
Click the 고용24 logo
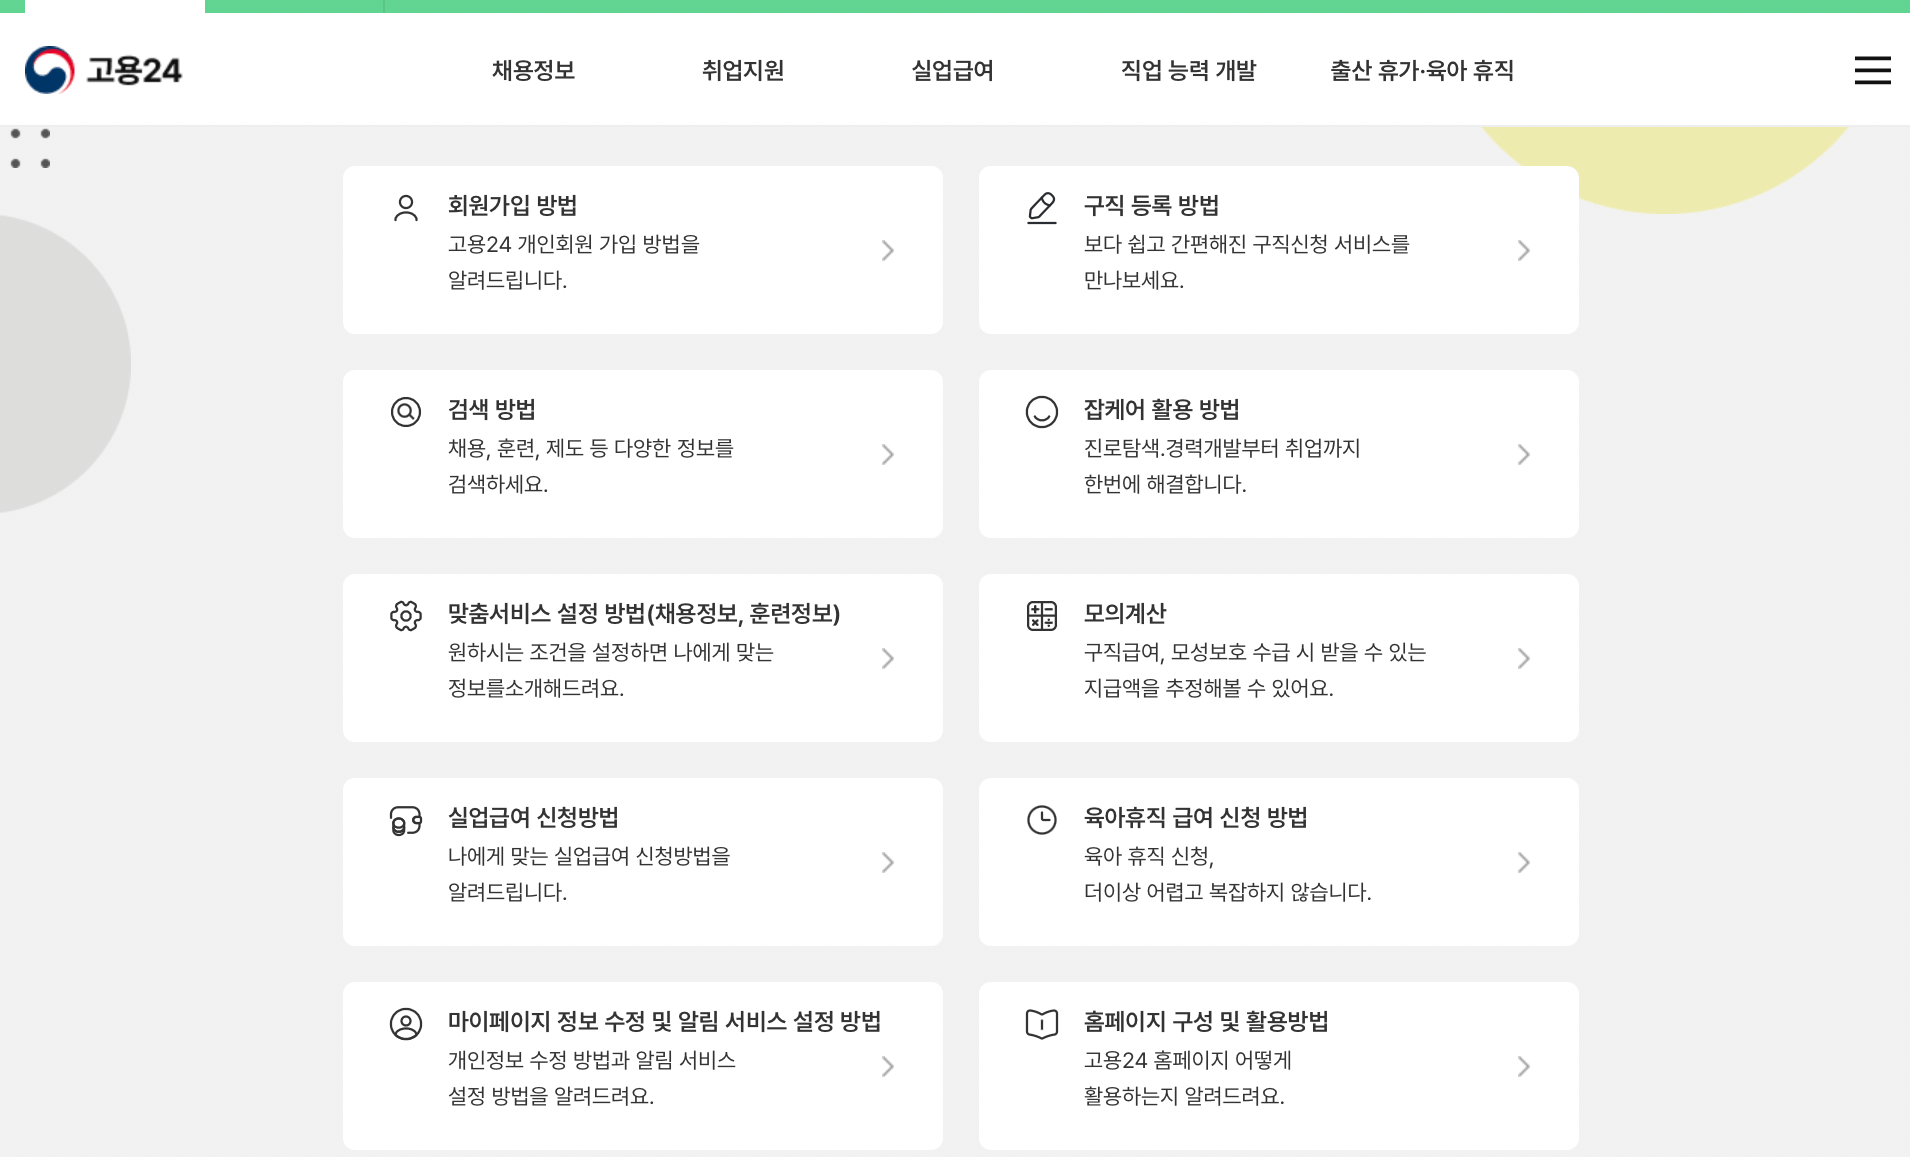pos(103,70)
